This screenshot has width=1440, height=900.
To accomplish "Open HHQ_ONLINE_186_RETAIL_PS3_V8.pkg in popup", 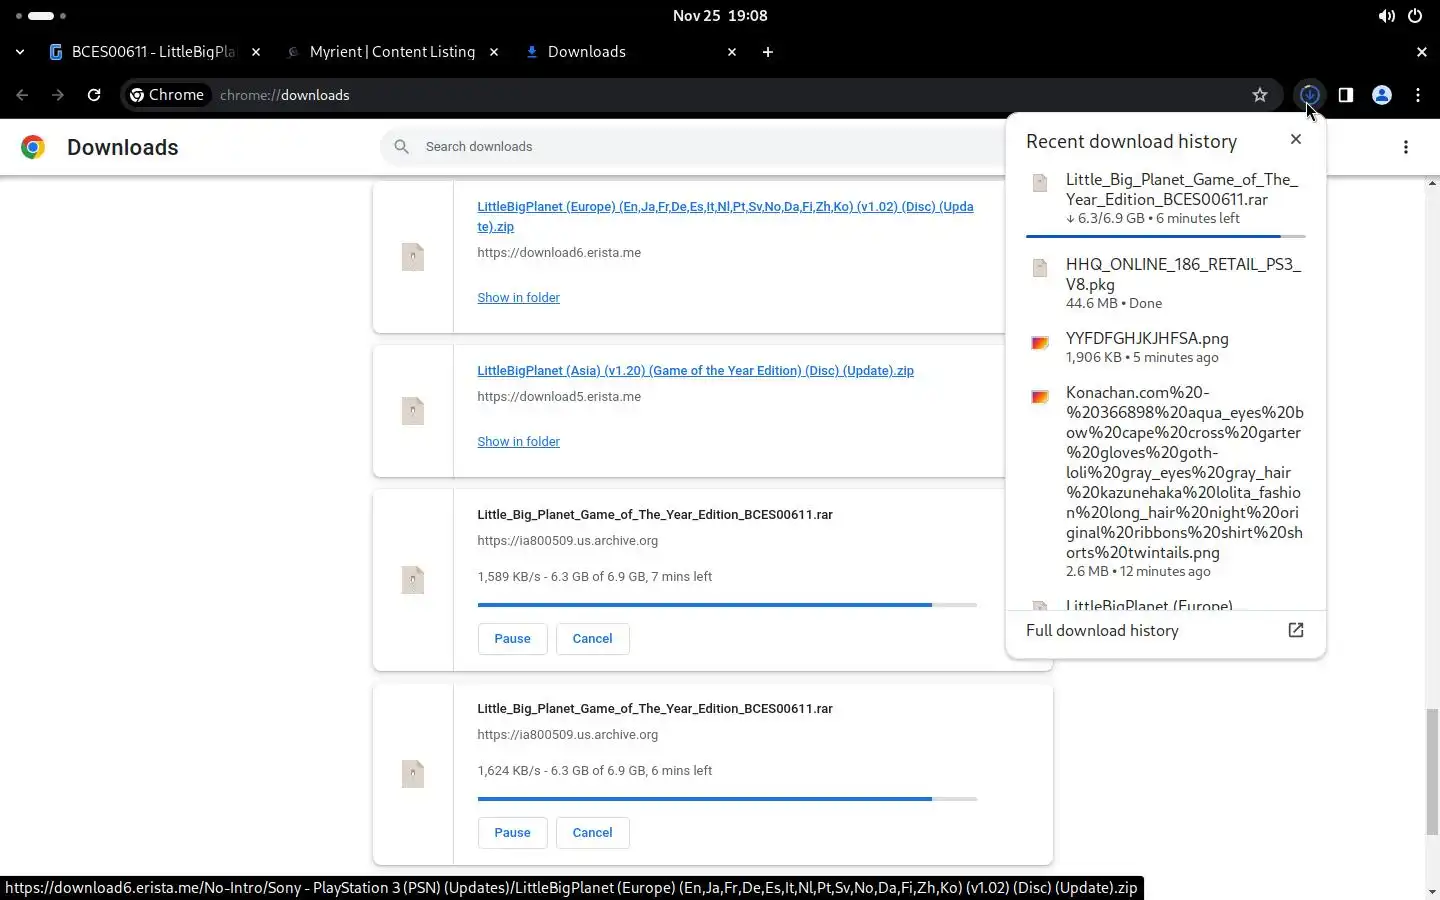I will pos(1166,284).
